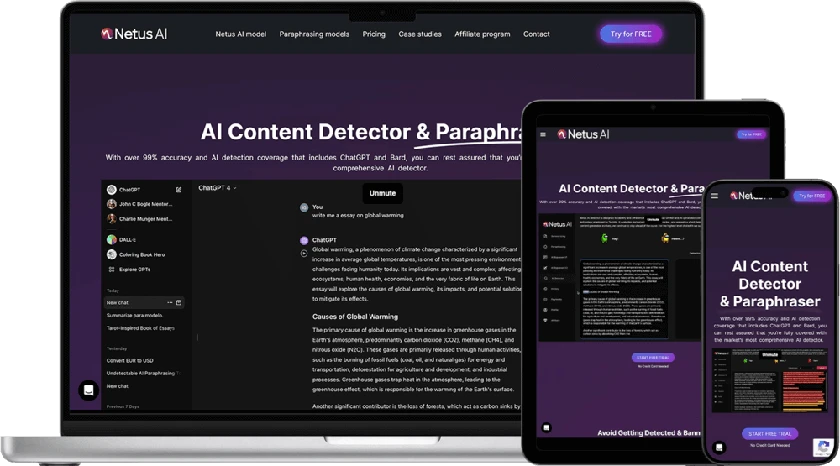
Task: Open Case studies in the top navigation
Action: pyautogui.click(x=420, y=34)
